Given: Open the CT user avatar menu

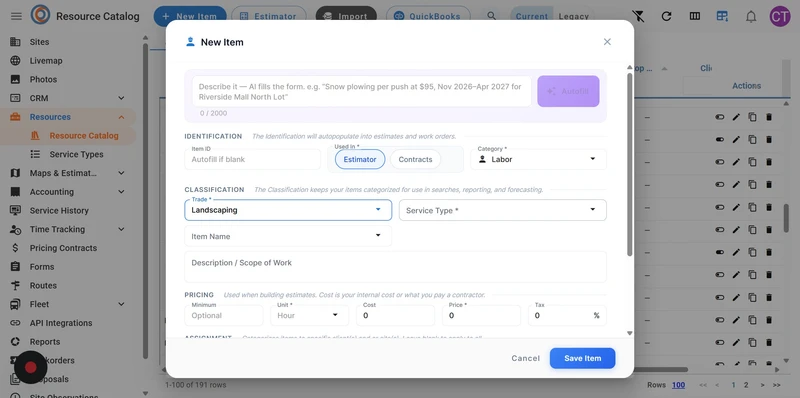Looking at the screenshot, I should click(x=780, y=16).
